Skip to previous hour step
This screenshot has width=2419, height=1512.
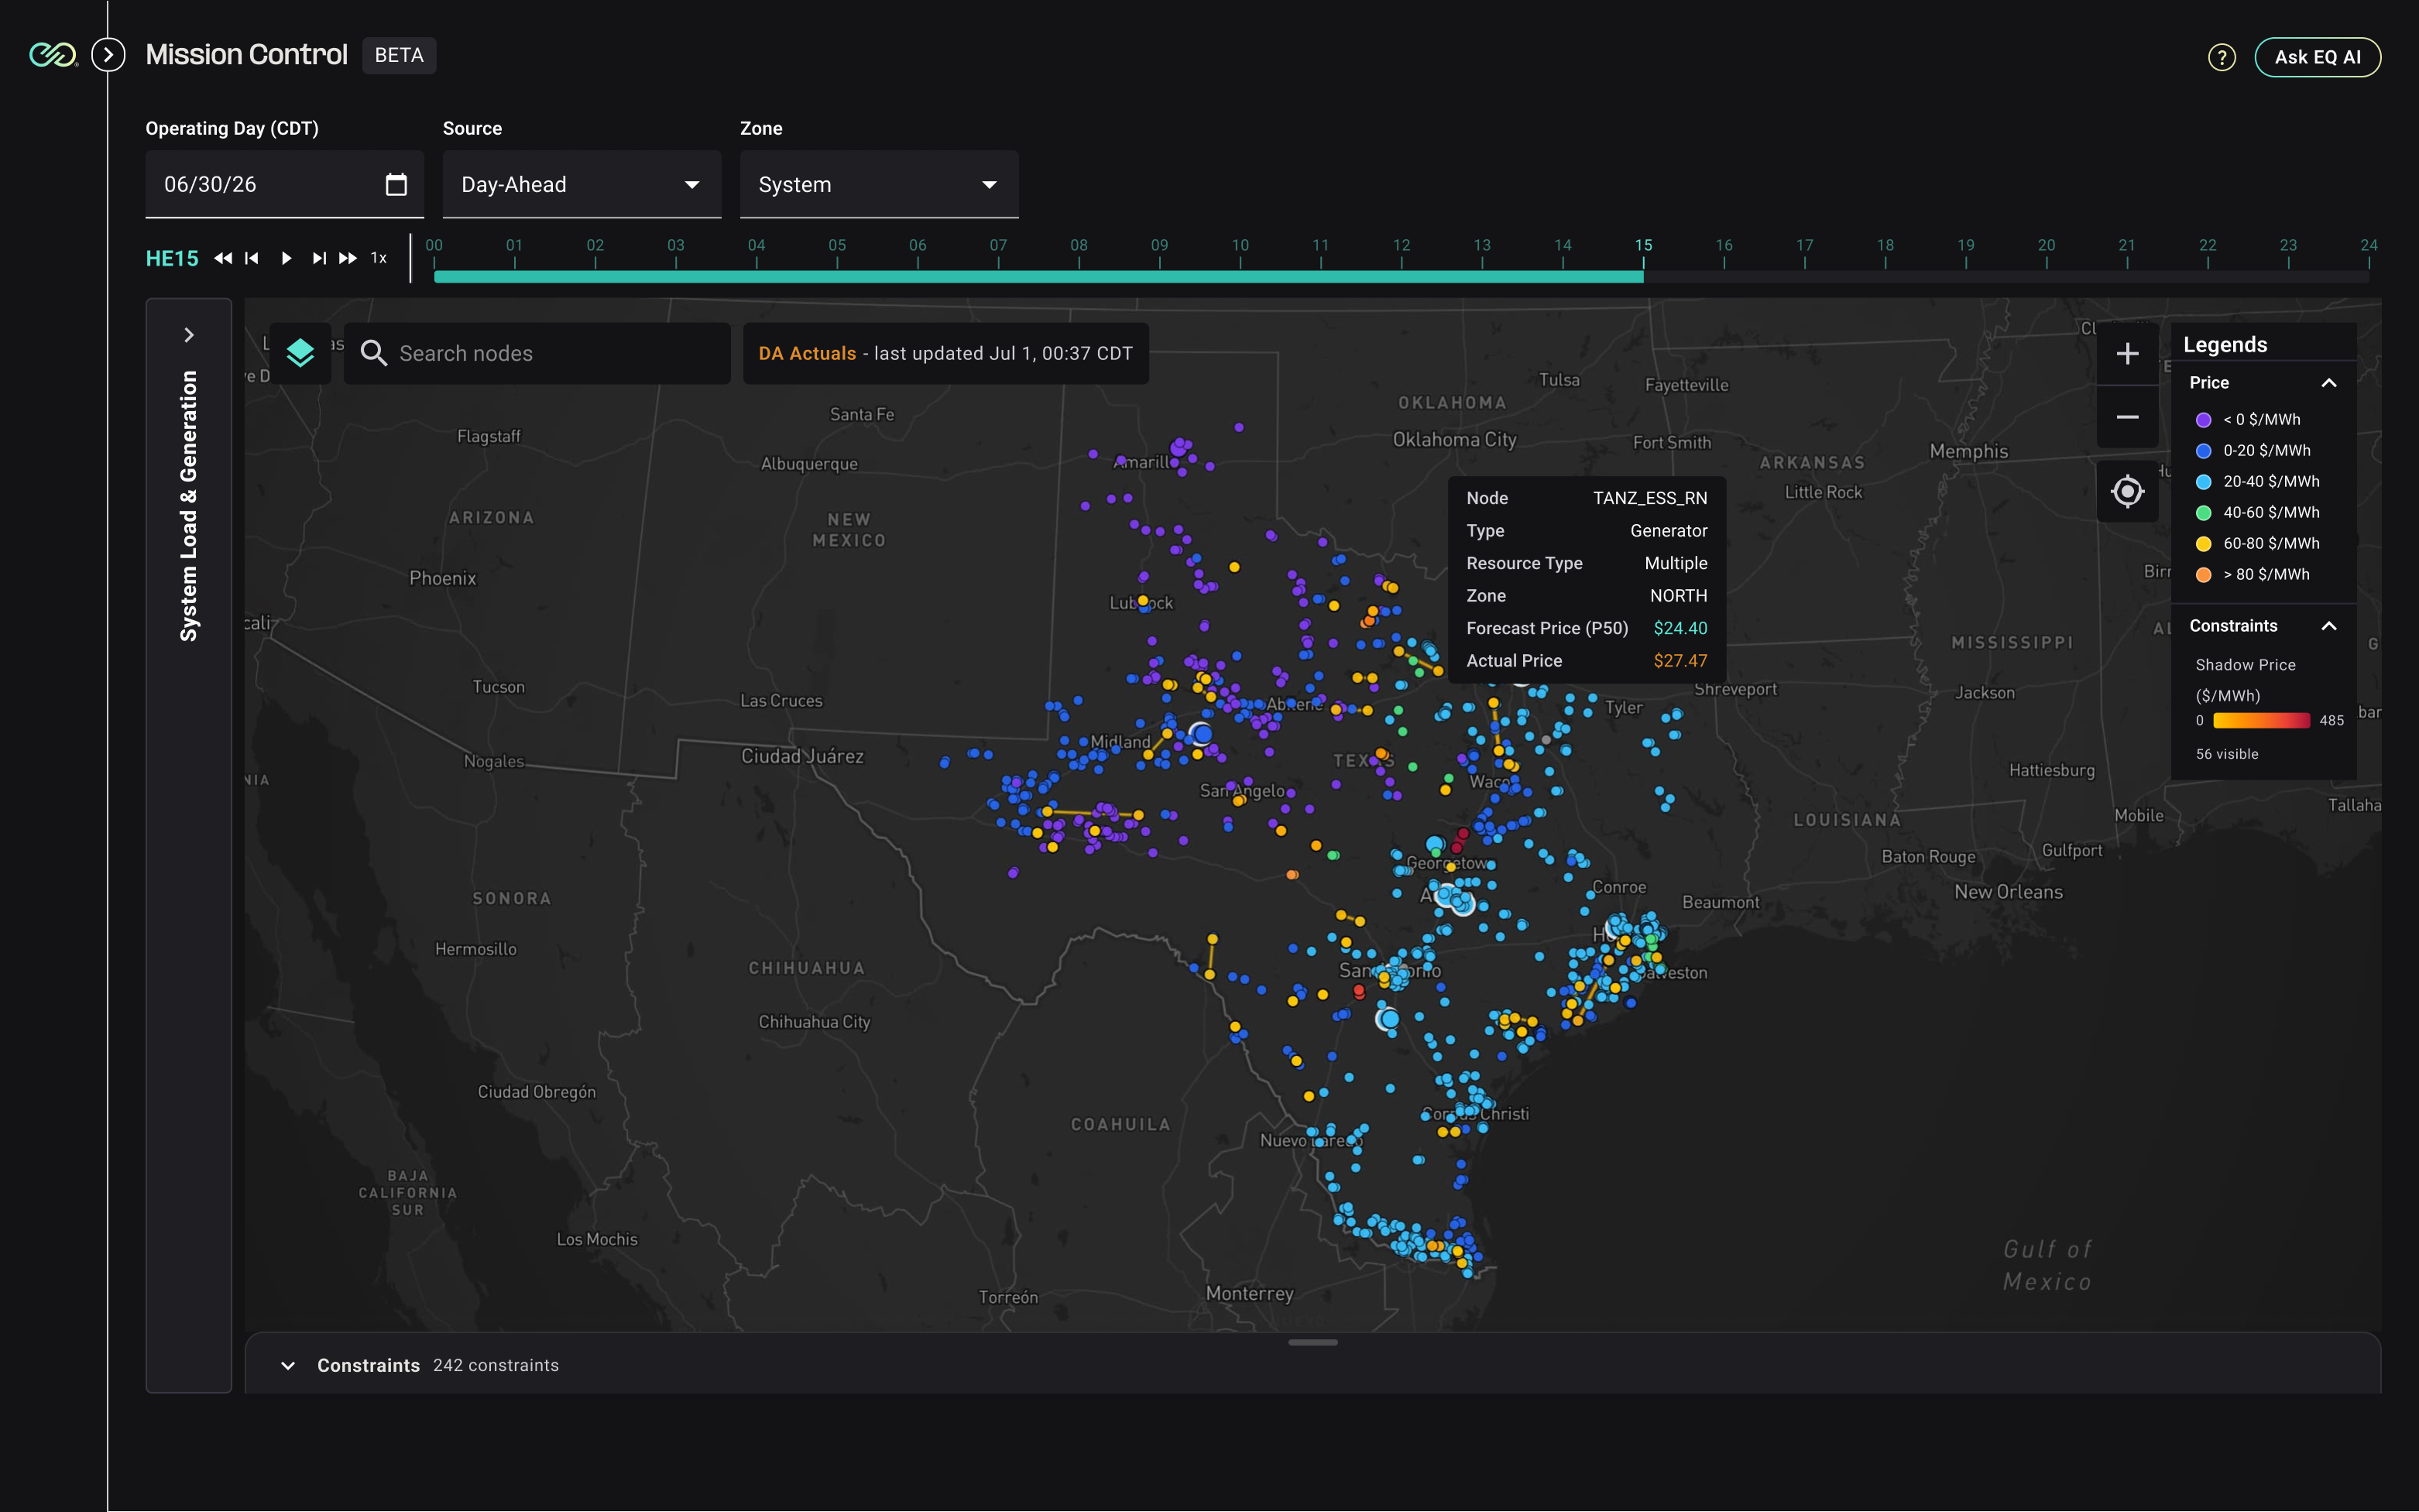click(252, 258)
